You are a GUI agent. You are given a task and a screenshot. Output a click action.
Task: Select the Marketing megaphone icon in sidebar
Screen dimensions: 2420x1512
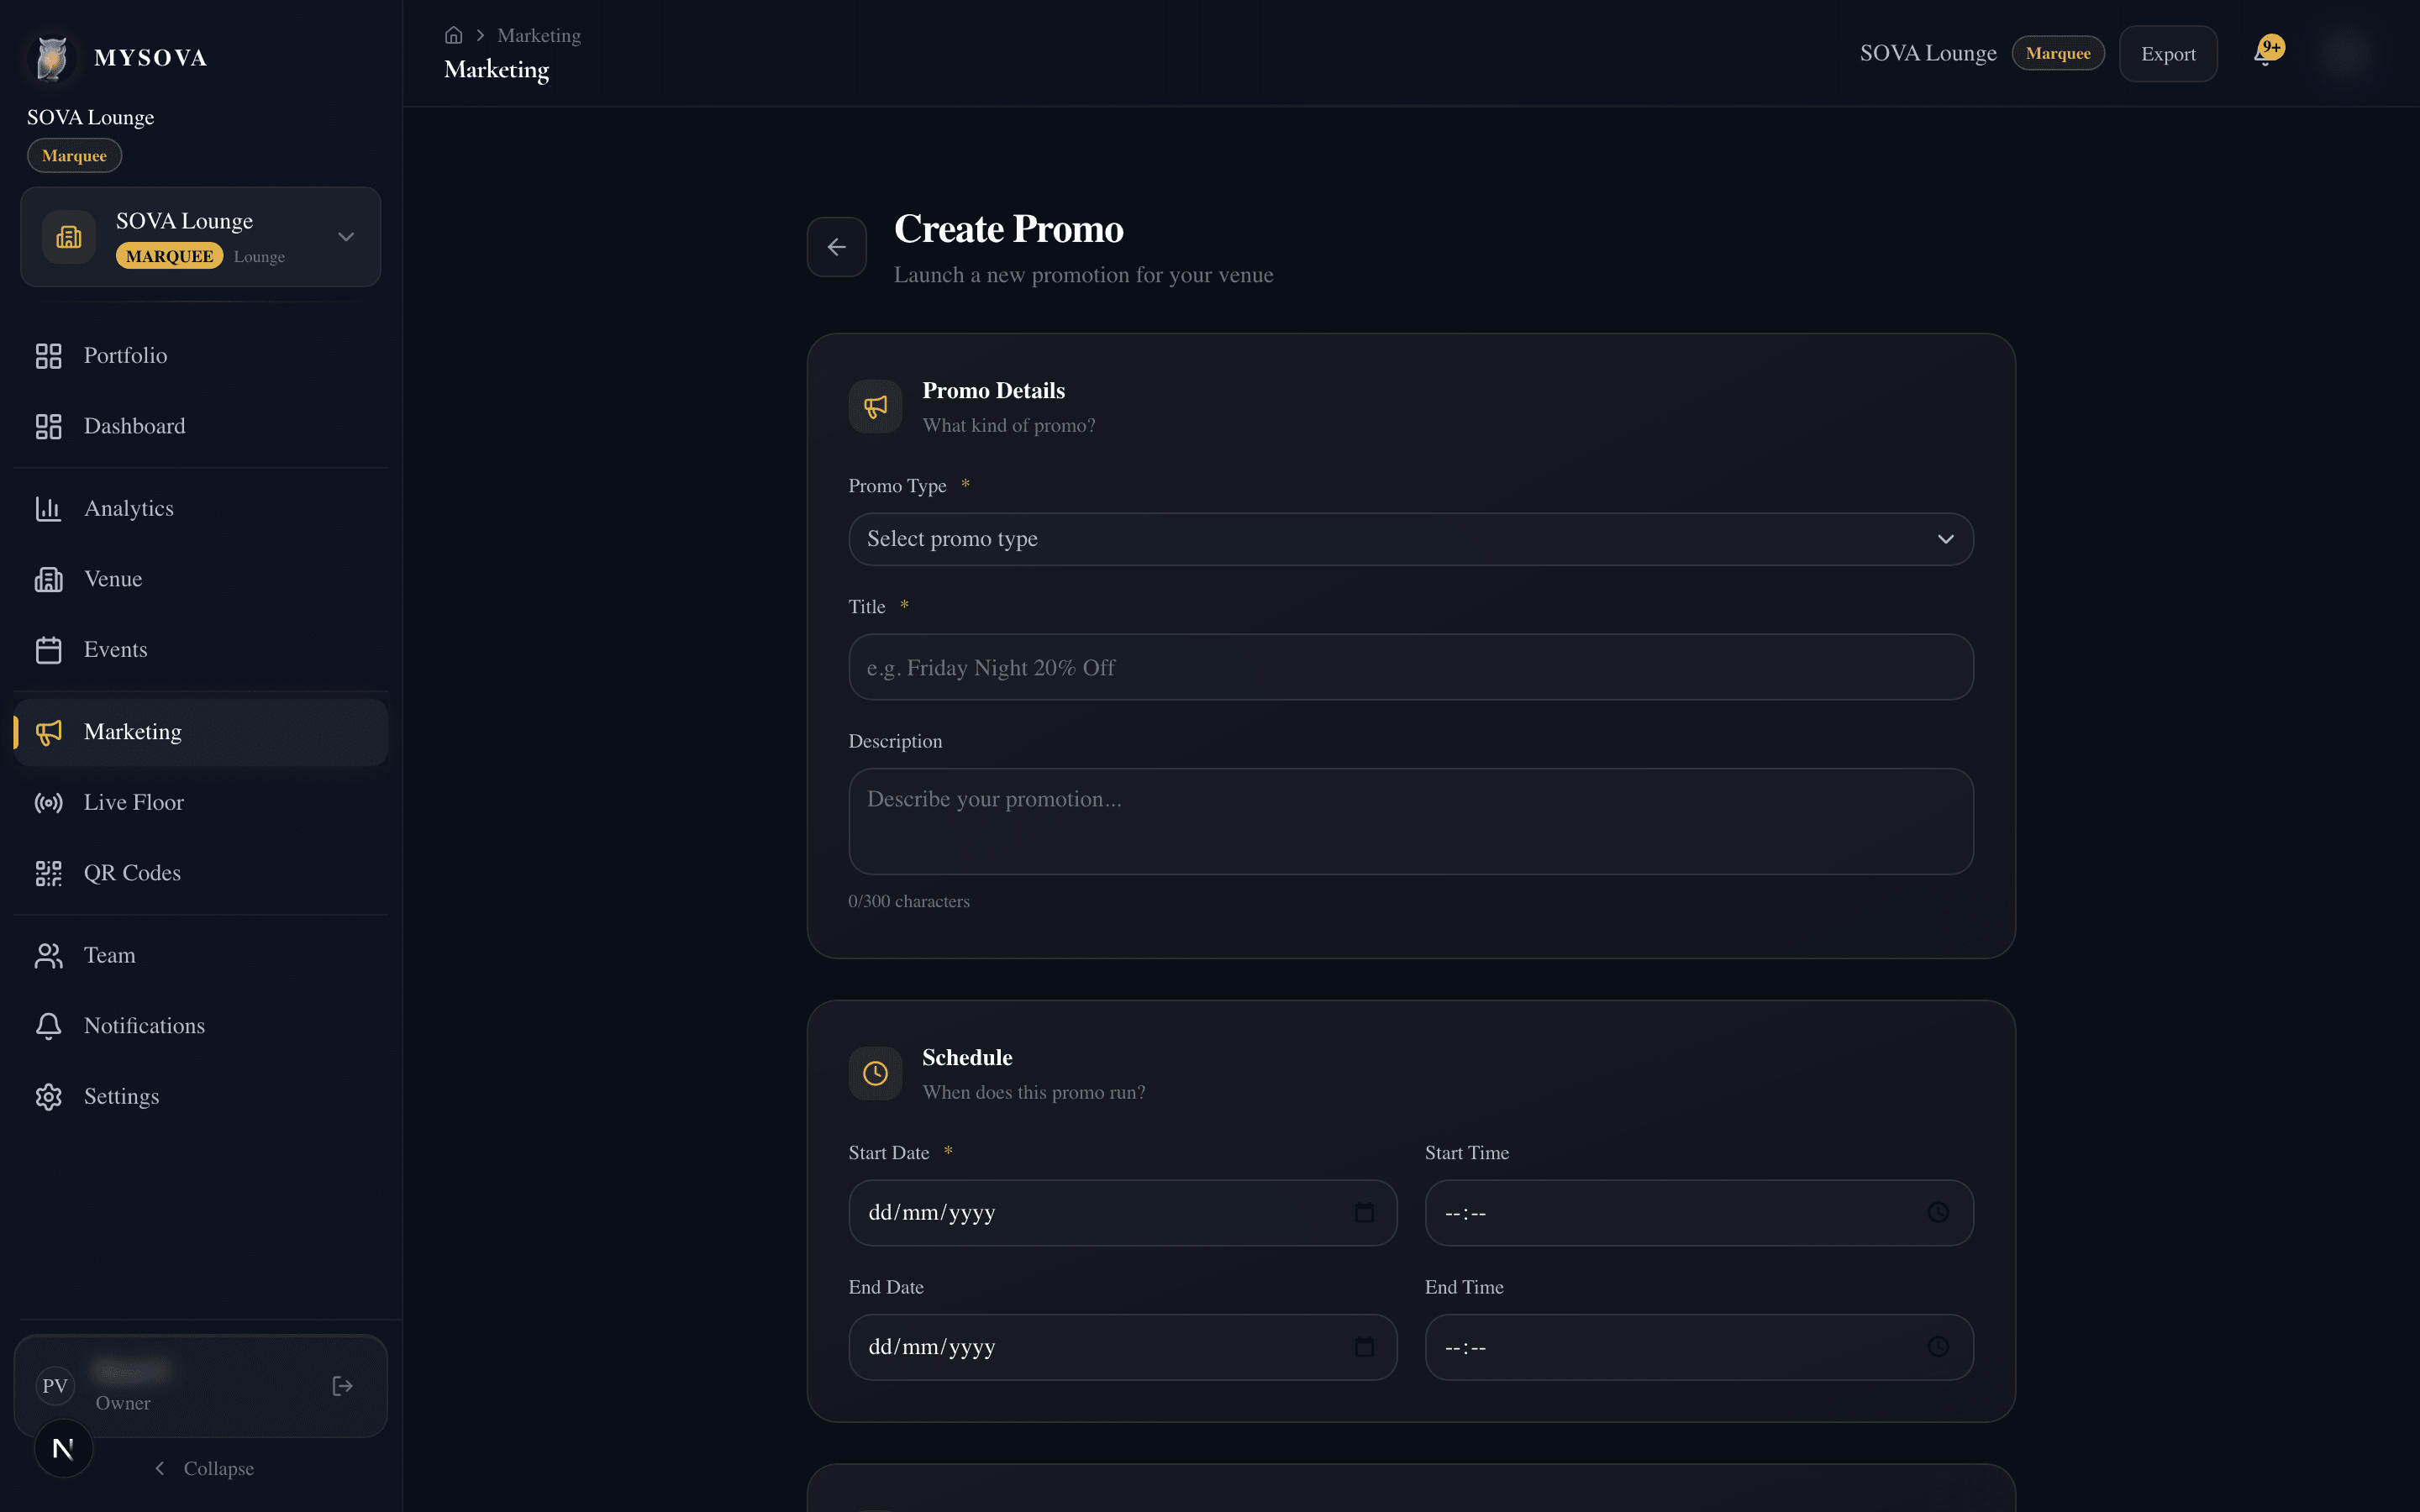(49, 732)
